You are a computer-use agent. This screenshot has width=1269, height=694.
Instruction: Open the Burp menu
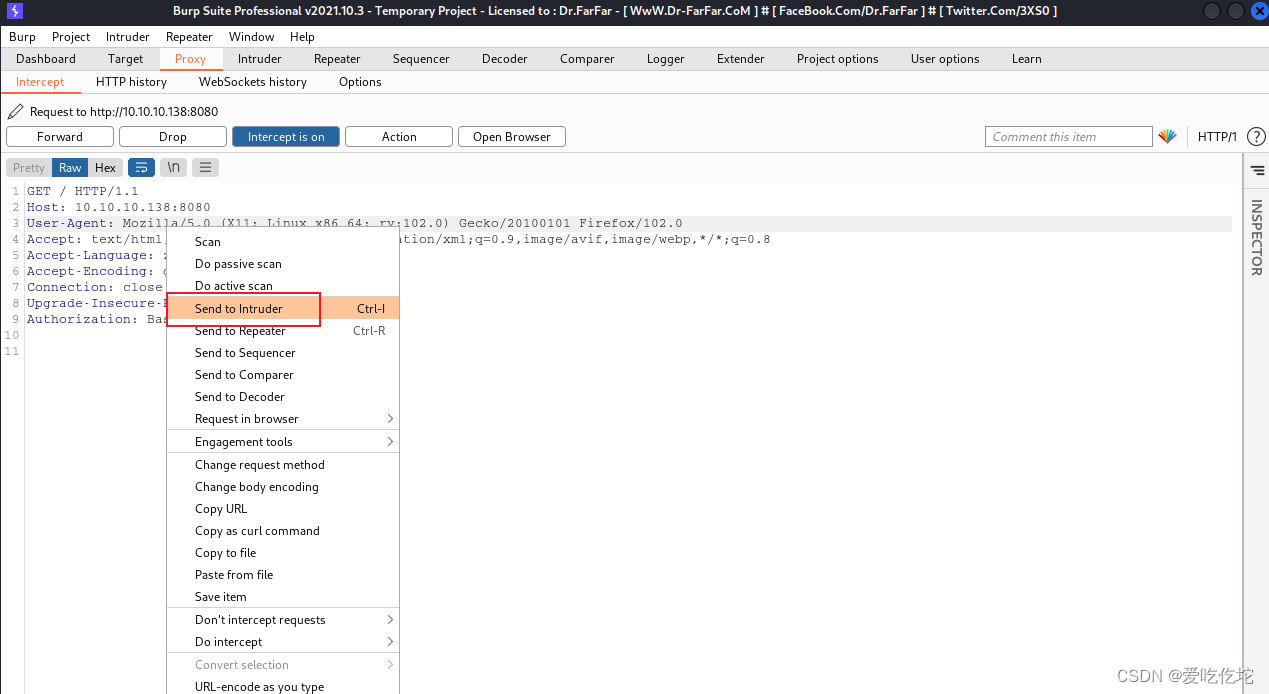pos(22,37)
